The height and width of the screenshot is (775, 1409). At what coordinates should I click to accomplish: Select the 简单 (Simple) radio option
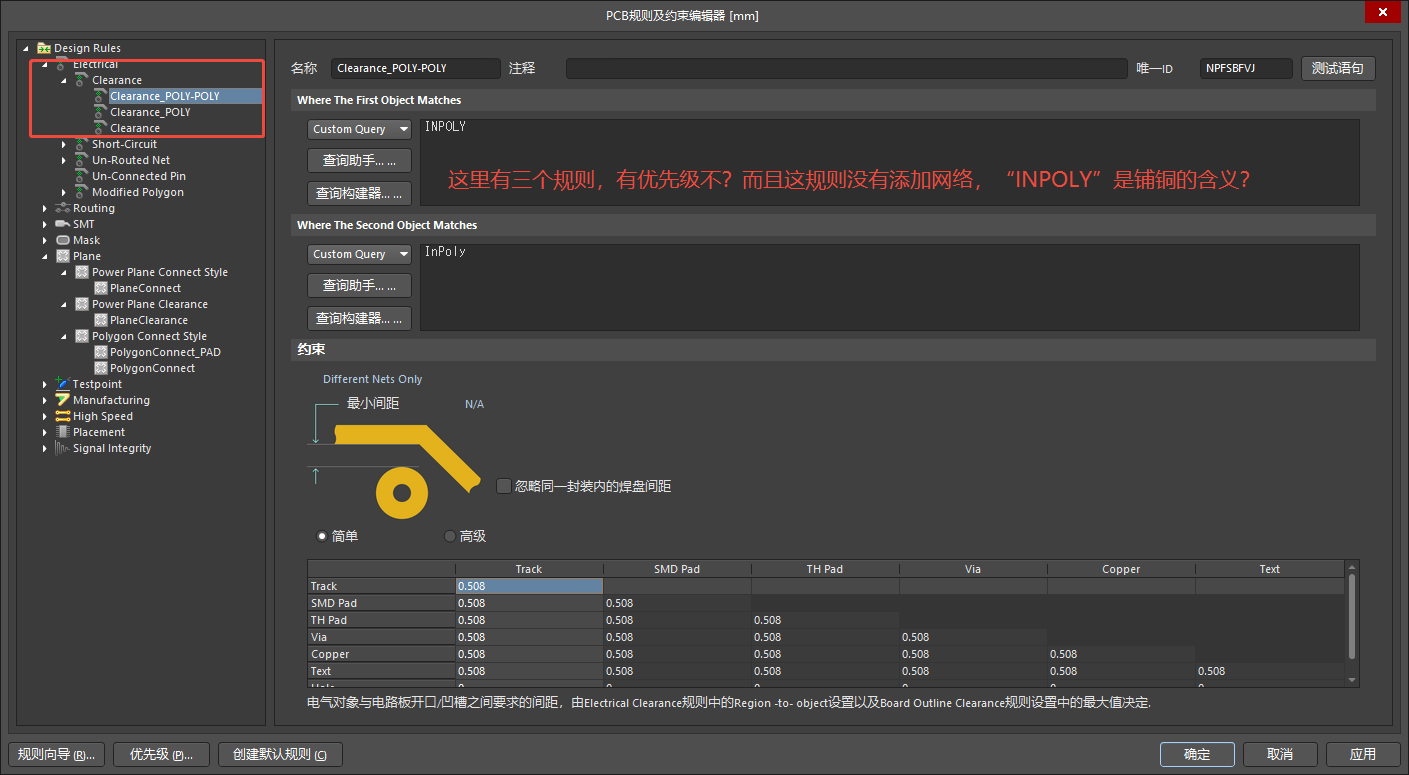(x=321, y=536)
